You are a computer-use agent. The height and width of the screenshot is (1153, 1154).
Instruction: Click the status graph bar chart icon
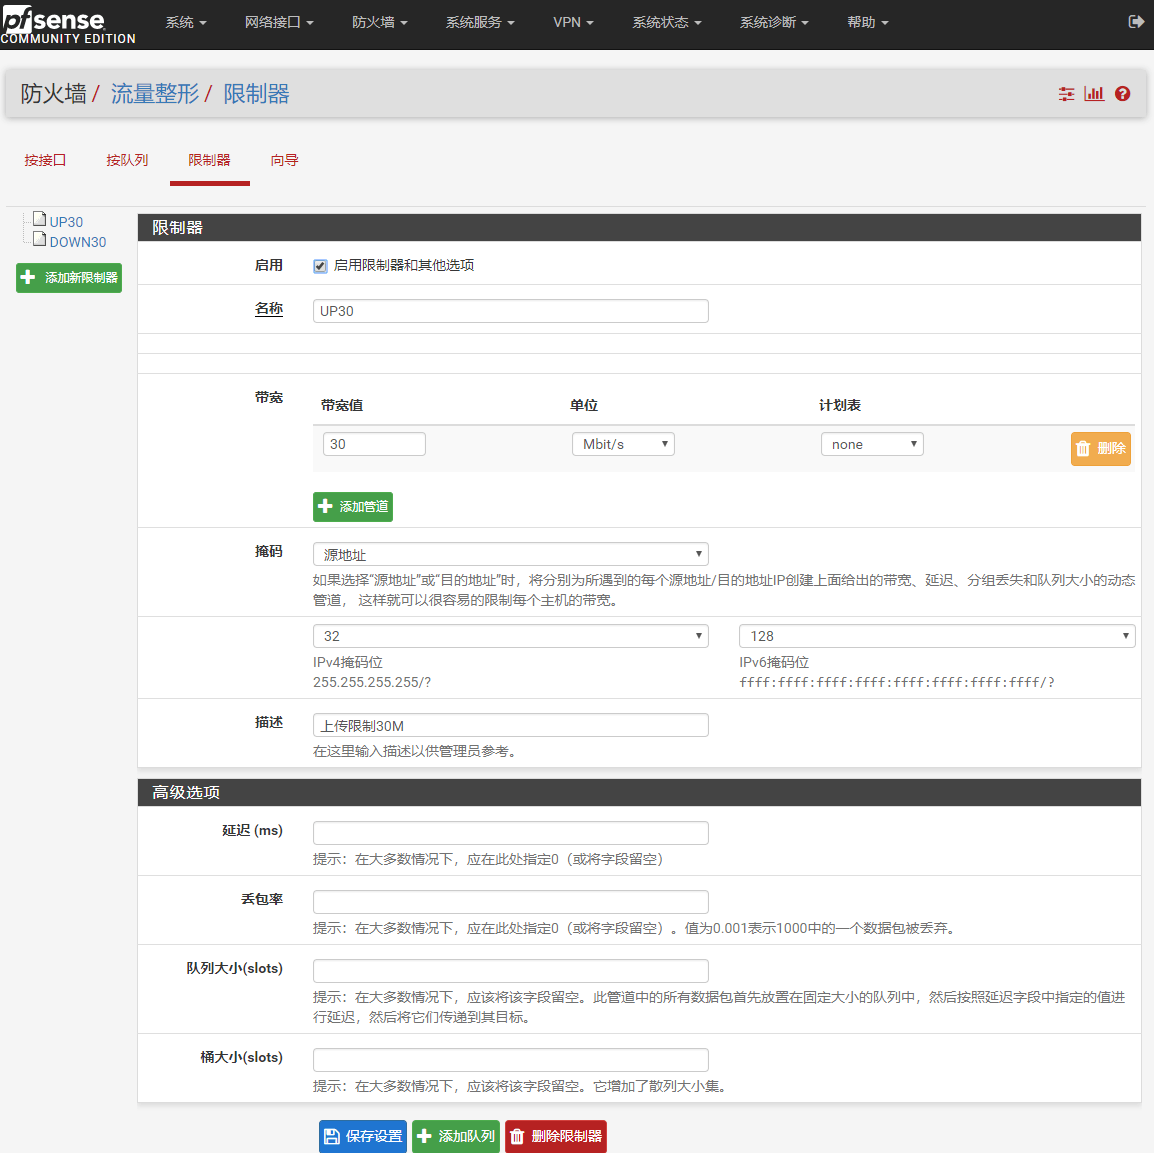tap(1094, 94)
